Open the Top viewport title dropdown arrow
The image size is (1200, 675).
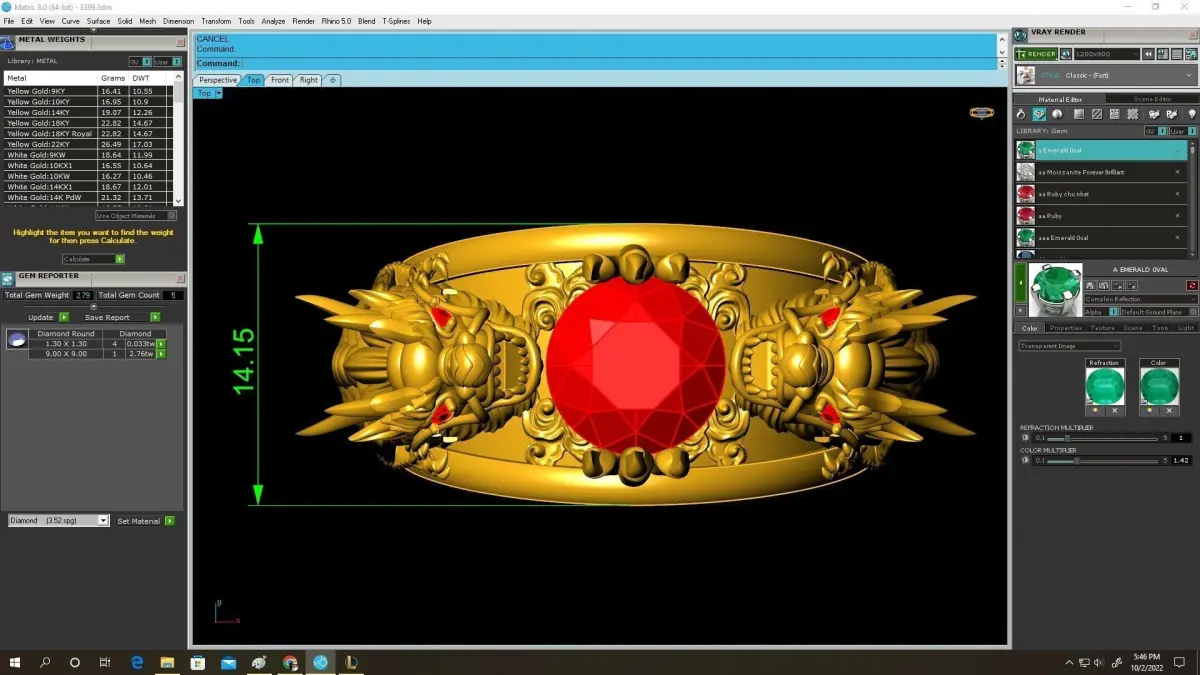218,93
